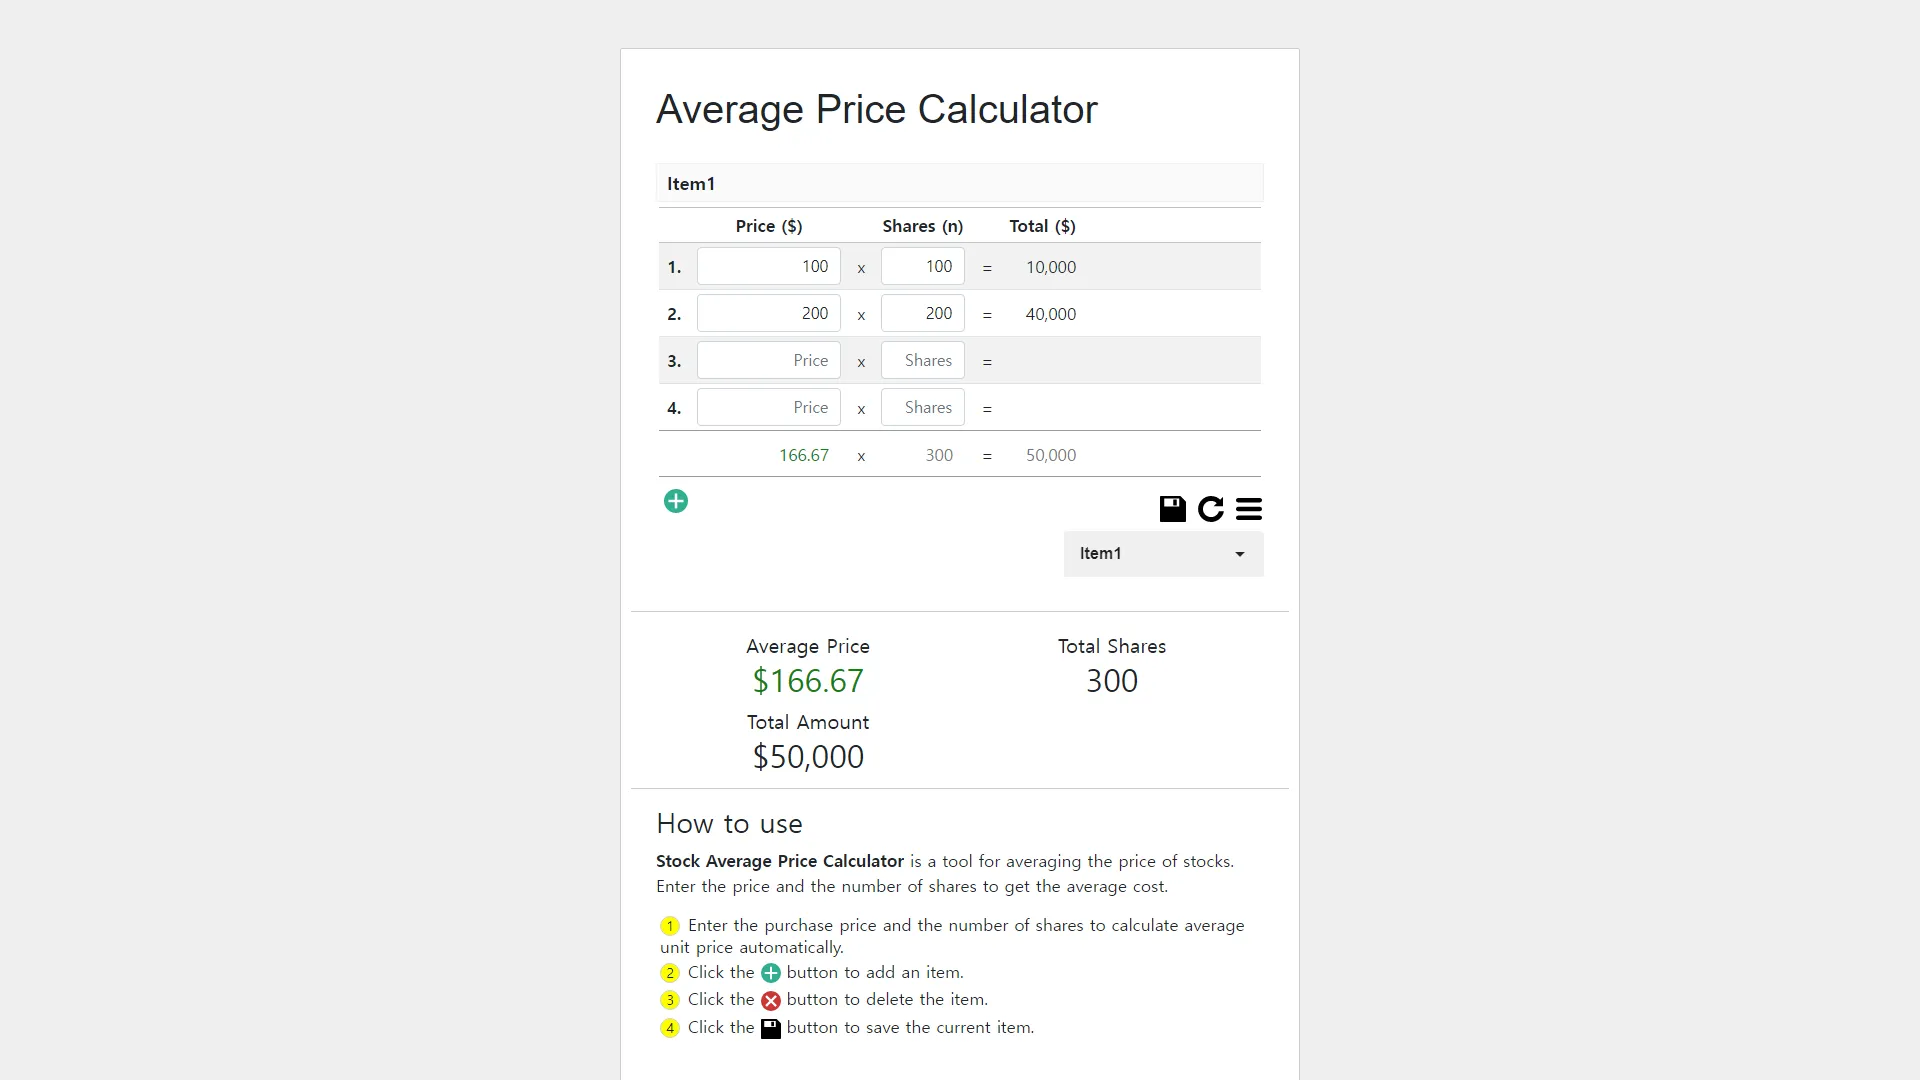
Task: Click the Average Price Calculator heading
Action: [877, 109]
